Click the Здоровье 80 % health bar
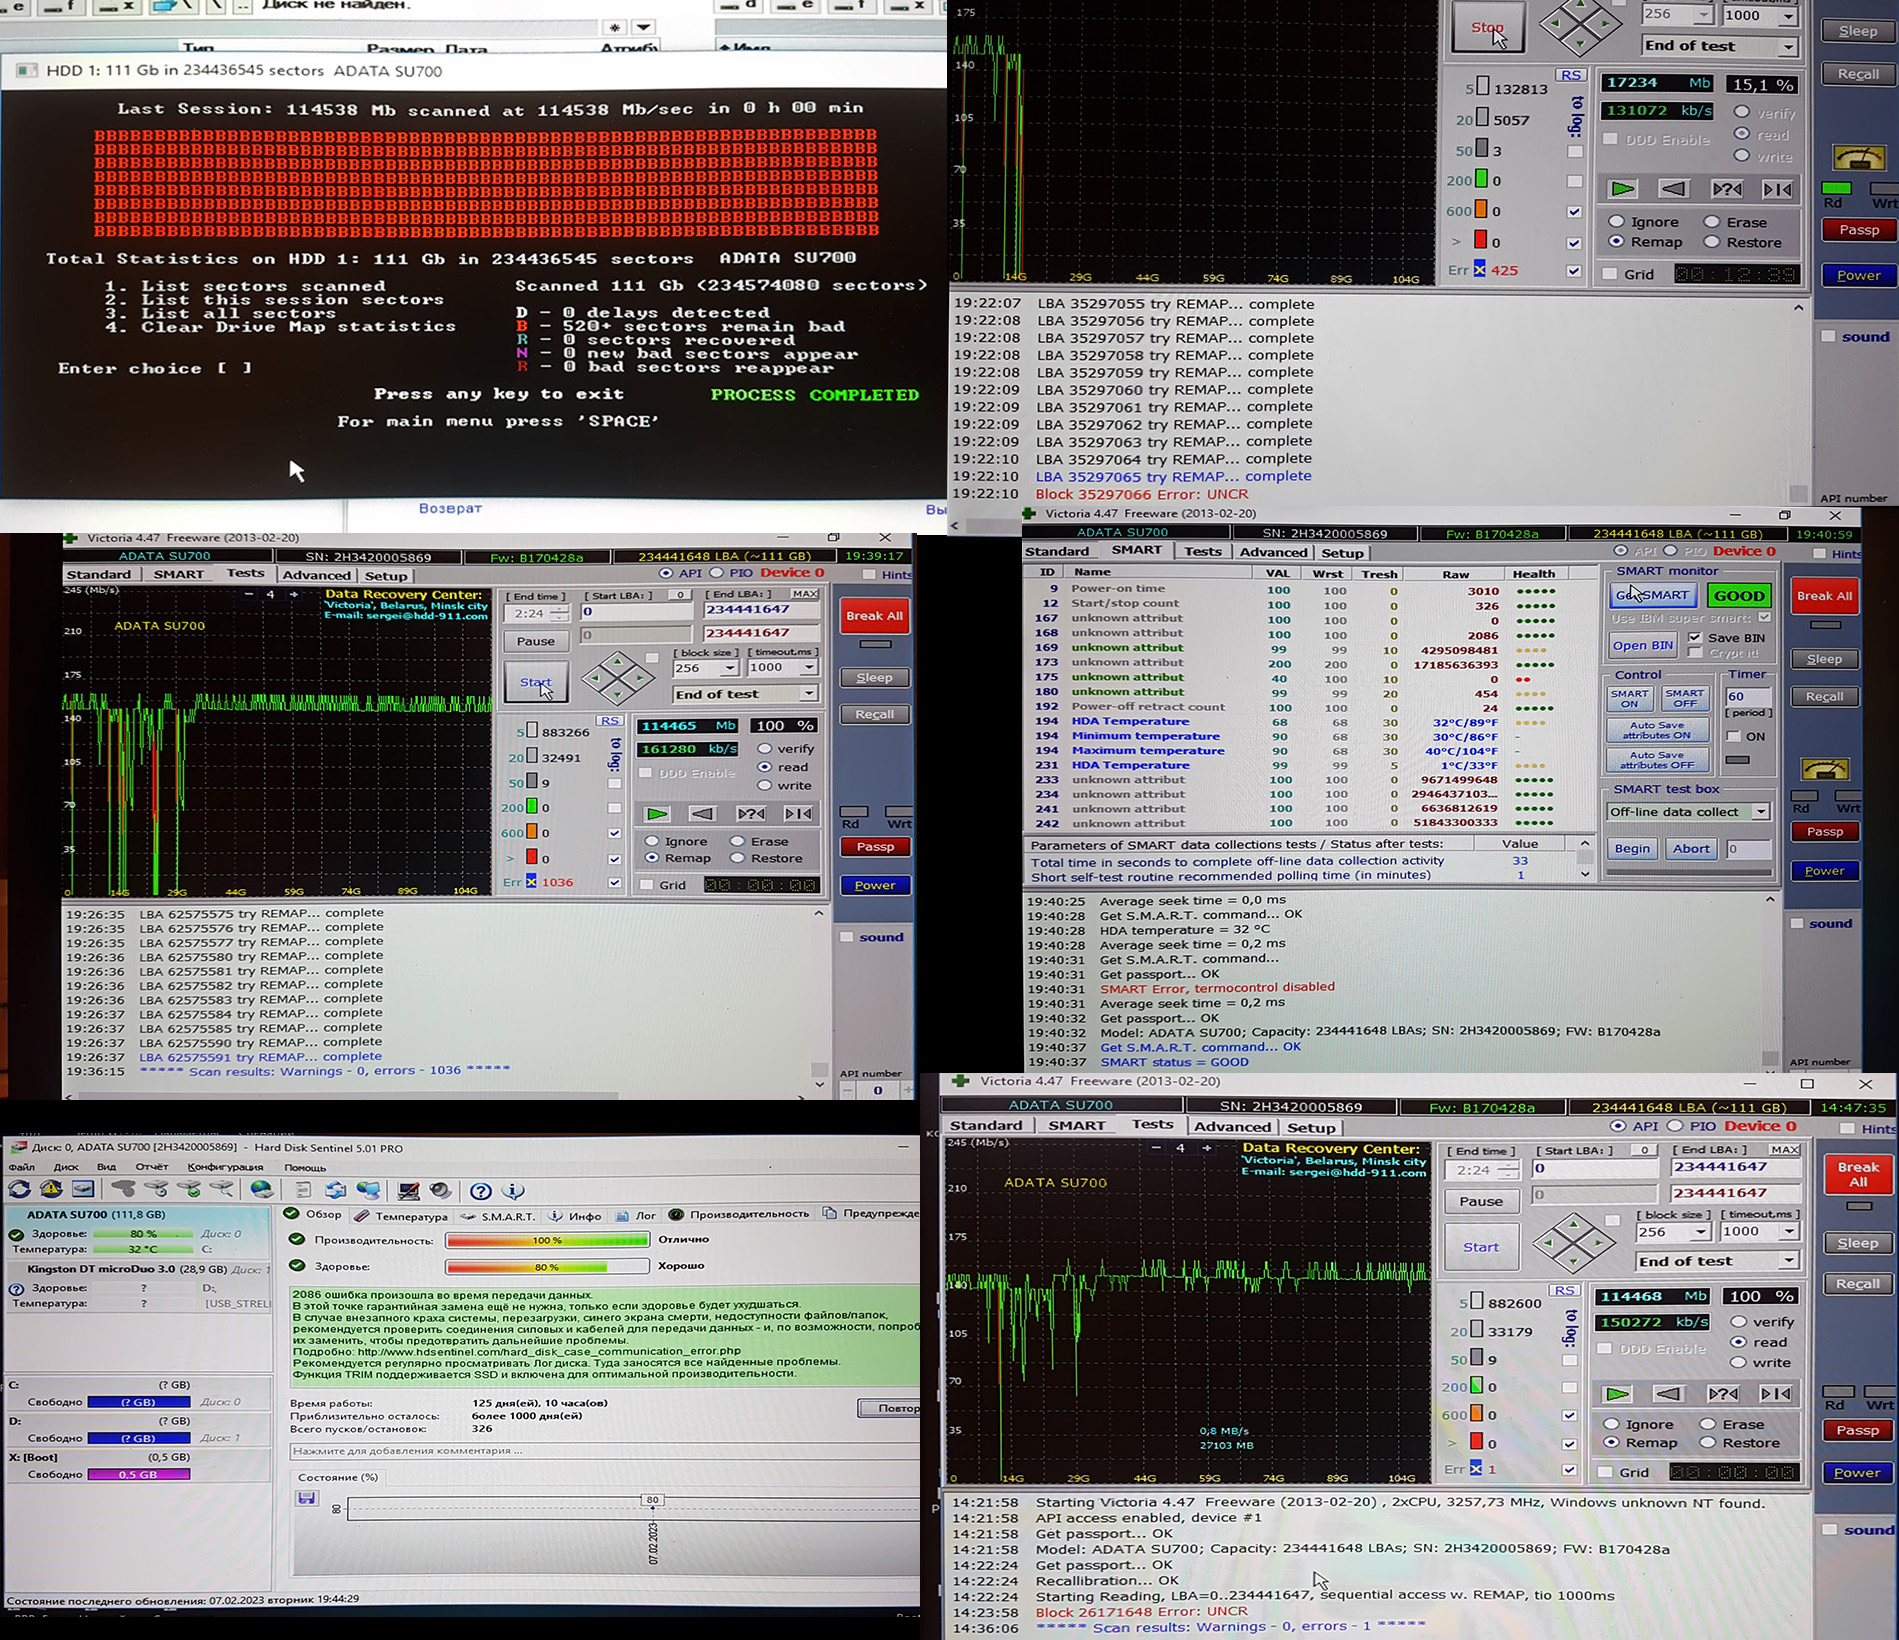Screen dimensions: 1899x1640 pos(547,1267)
